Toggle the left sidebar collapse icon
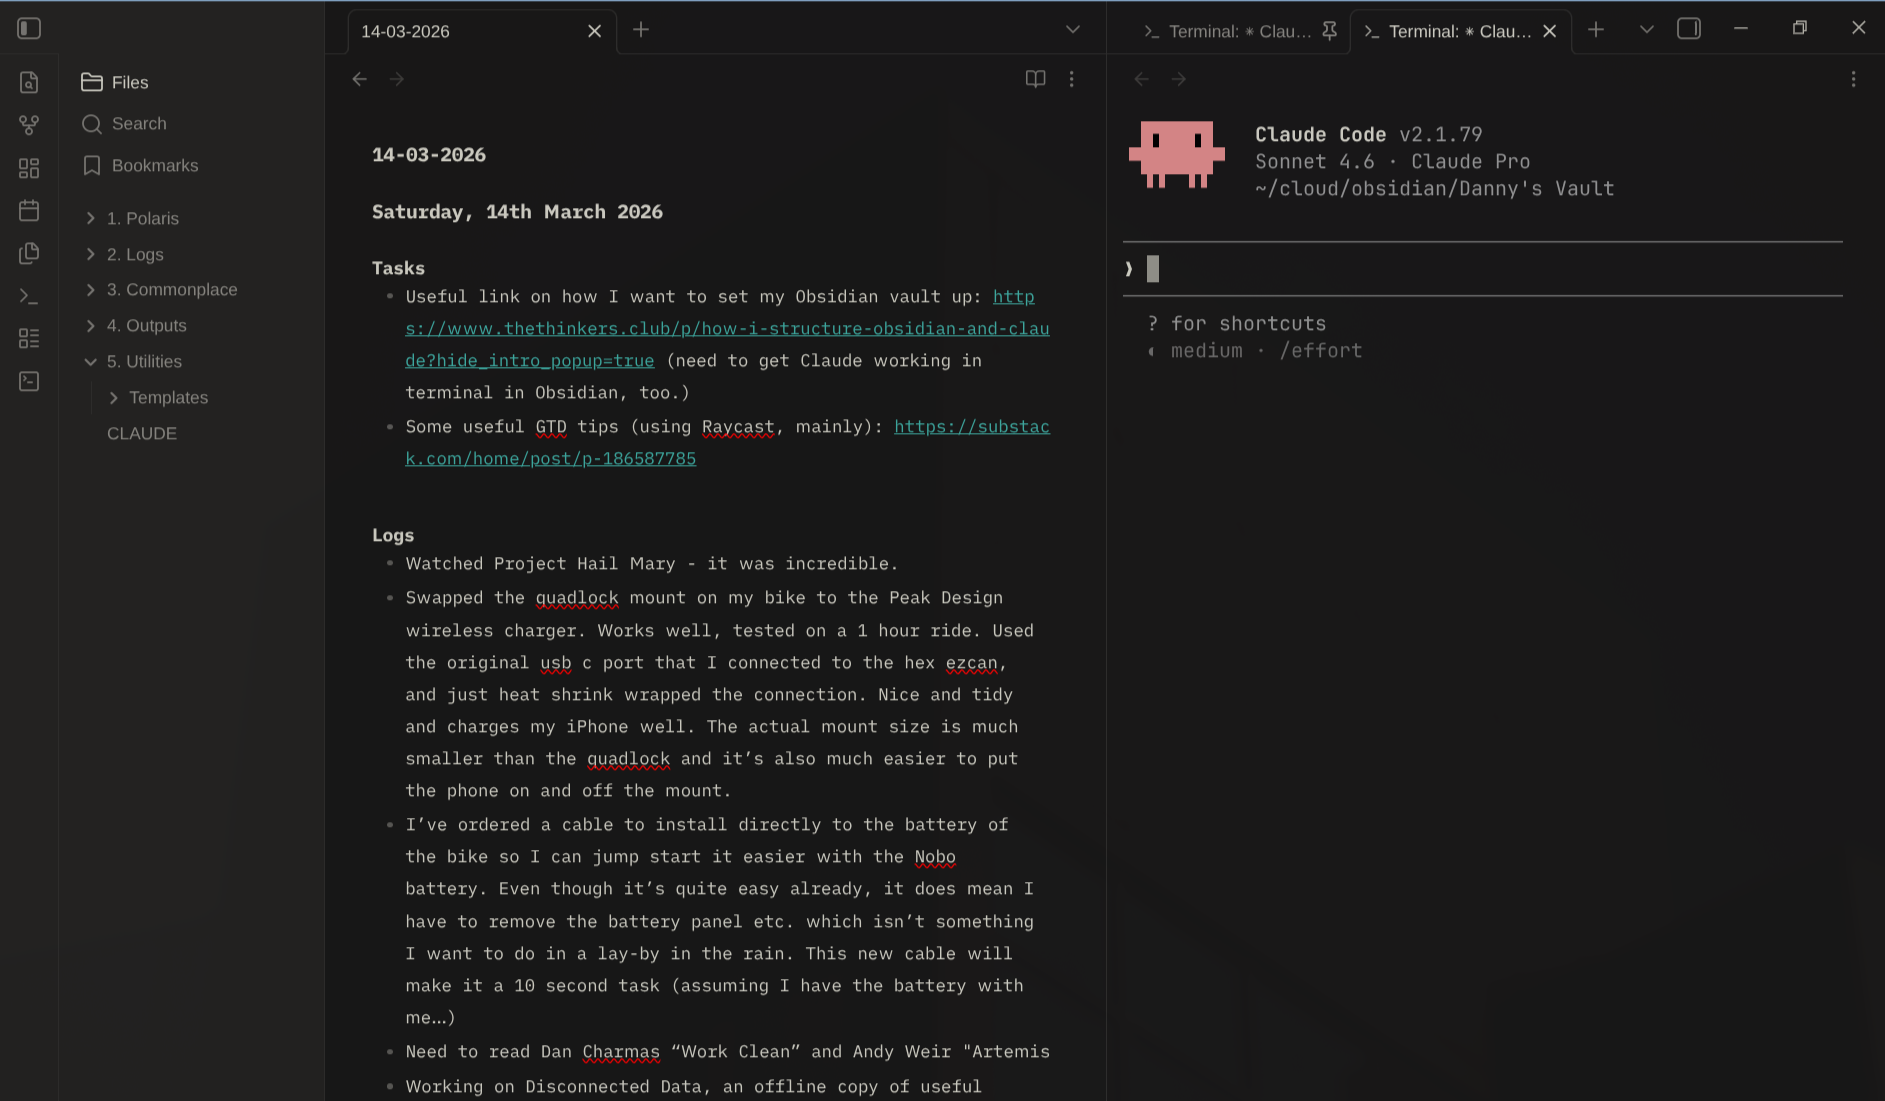Viewport: 1885px width, 1101px height. pos(29,28)
